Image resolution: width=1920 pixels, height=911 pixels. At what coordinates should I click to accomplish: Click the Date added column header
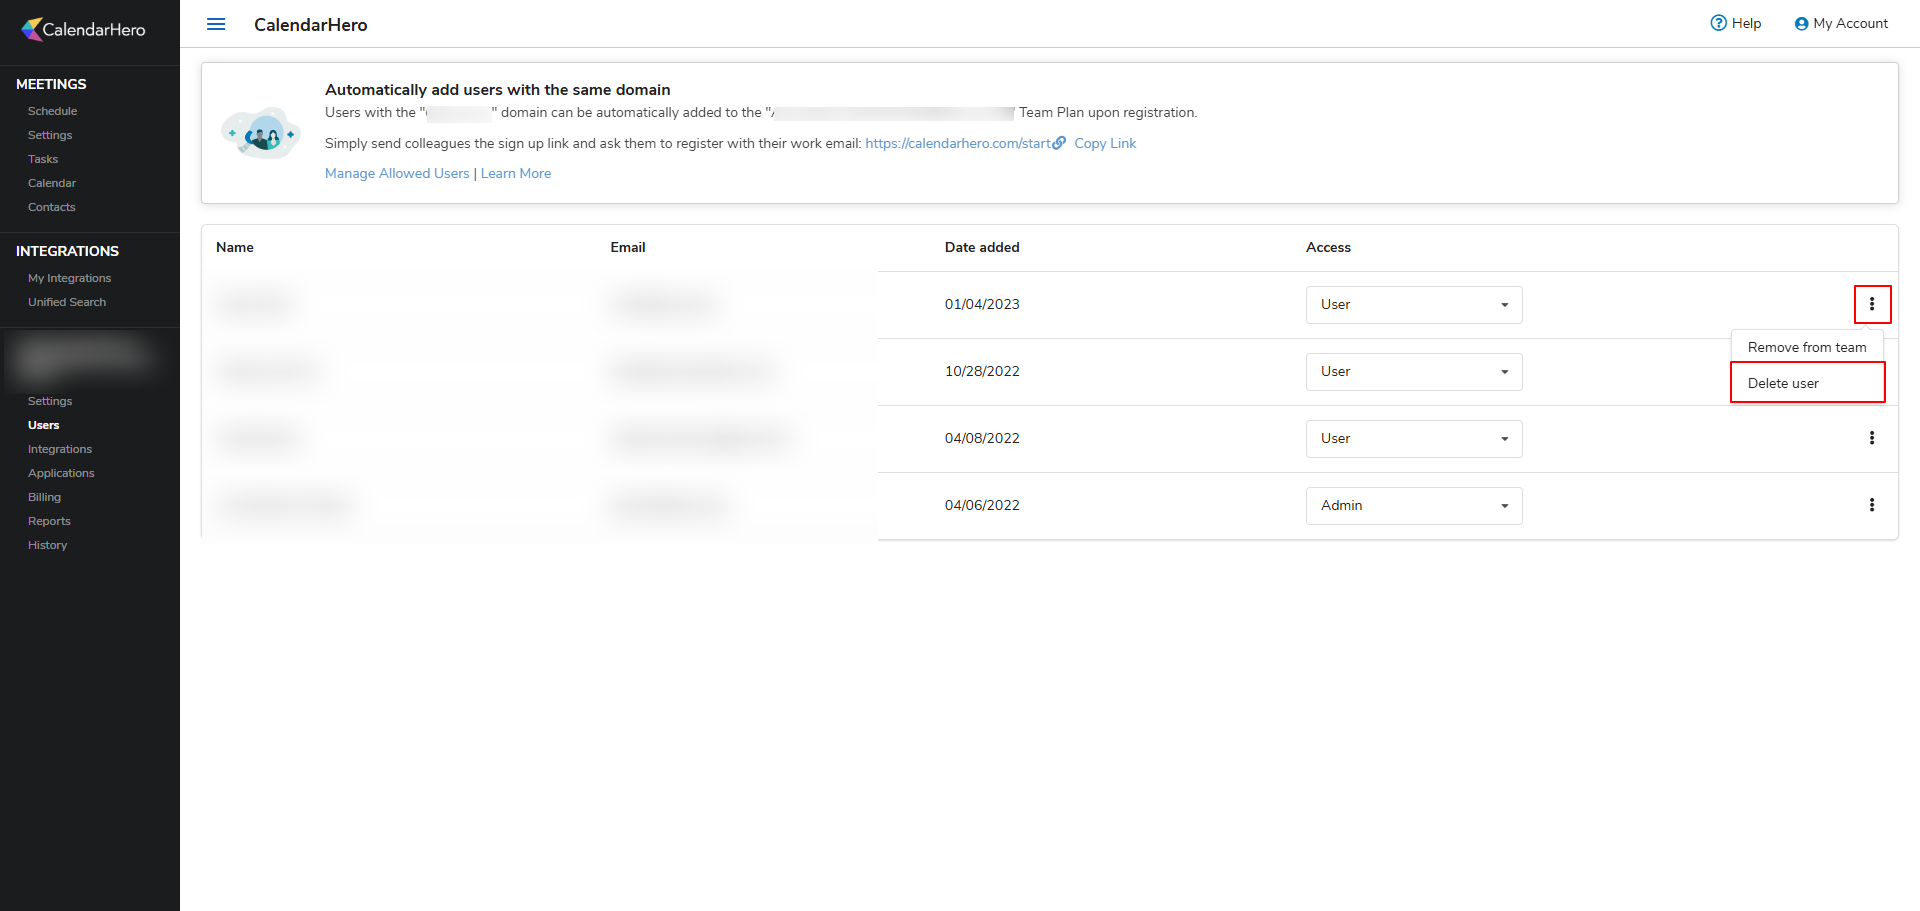click(982, 247)
